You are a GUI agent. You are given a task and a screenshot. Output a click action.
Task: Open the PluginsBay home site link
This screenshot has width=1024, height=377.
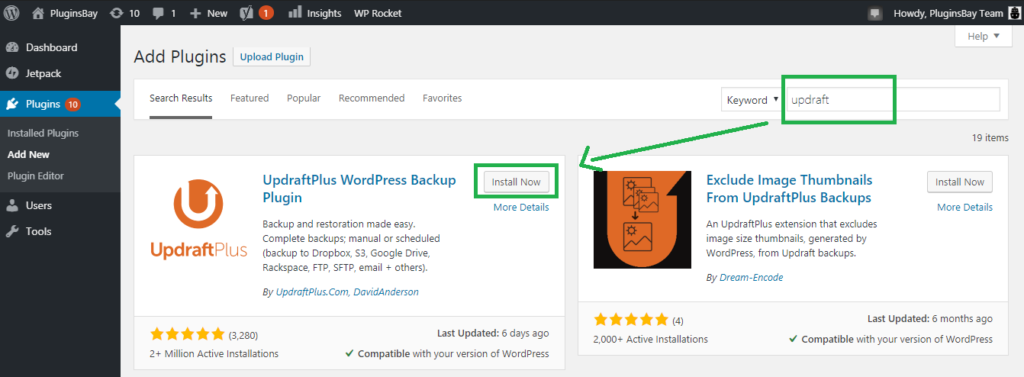[x=65, y=13]
